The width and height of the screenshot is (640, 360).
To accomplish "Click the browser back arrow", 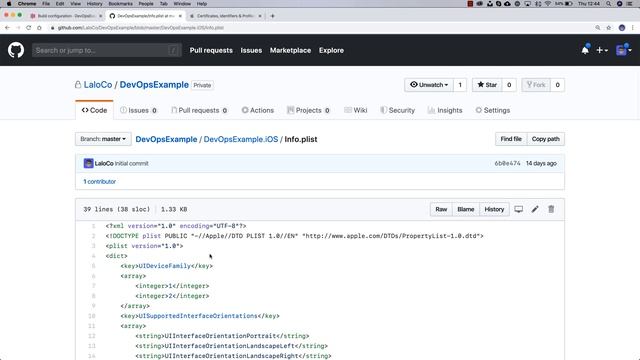I will pyautogui.click(x=7, y=28).
